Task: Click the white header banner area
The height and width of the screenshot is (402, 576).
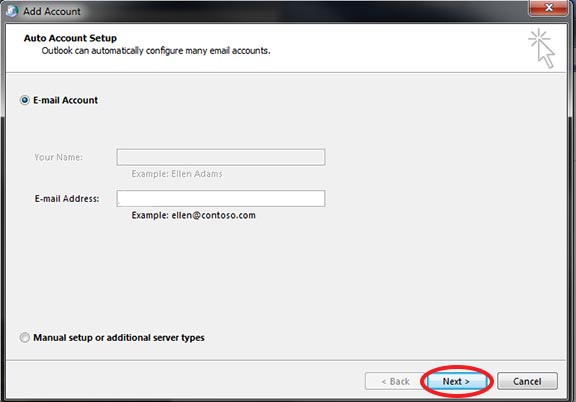Action: coord(286,48)
